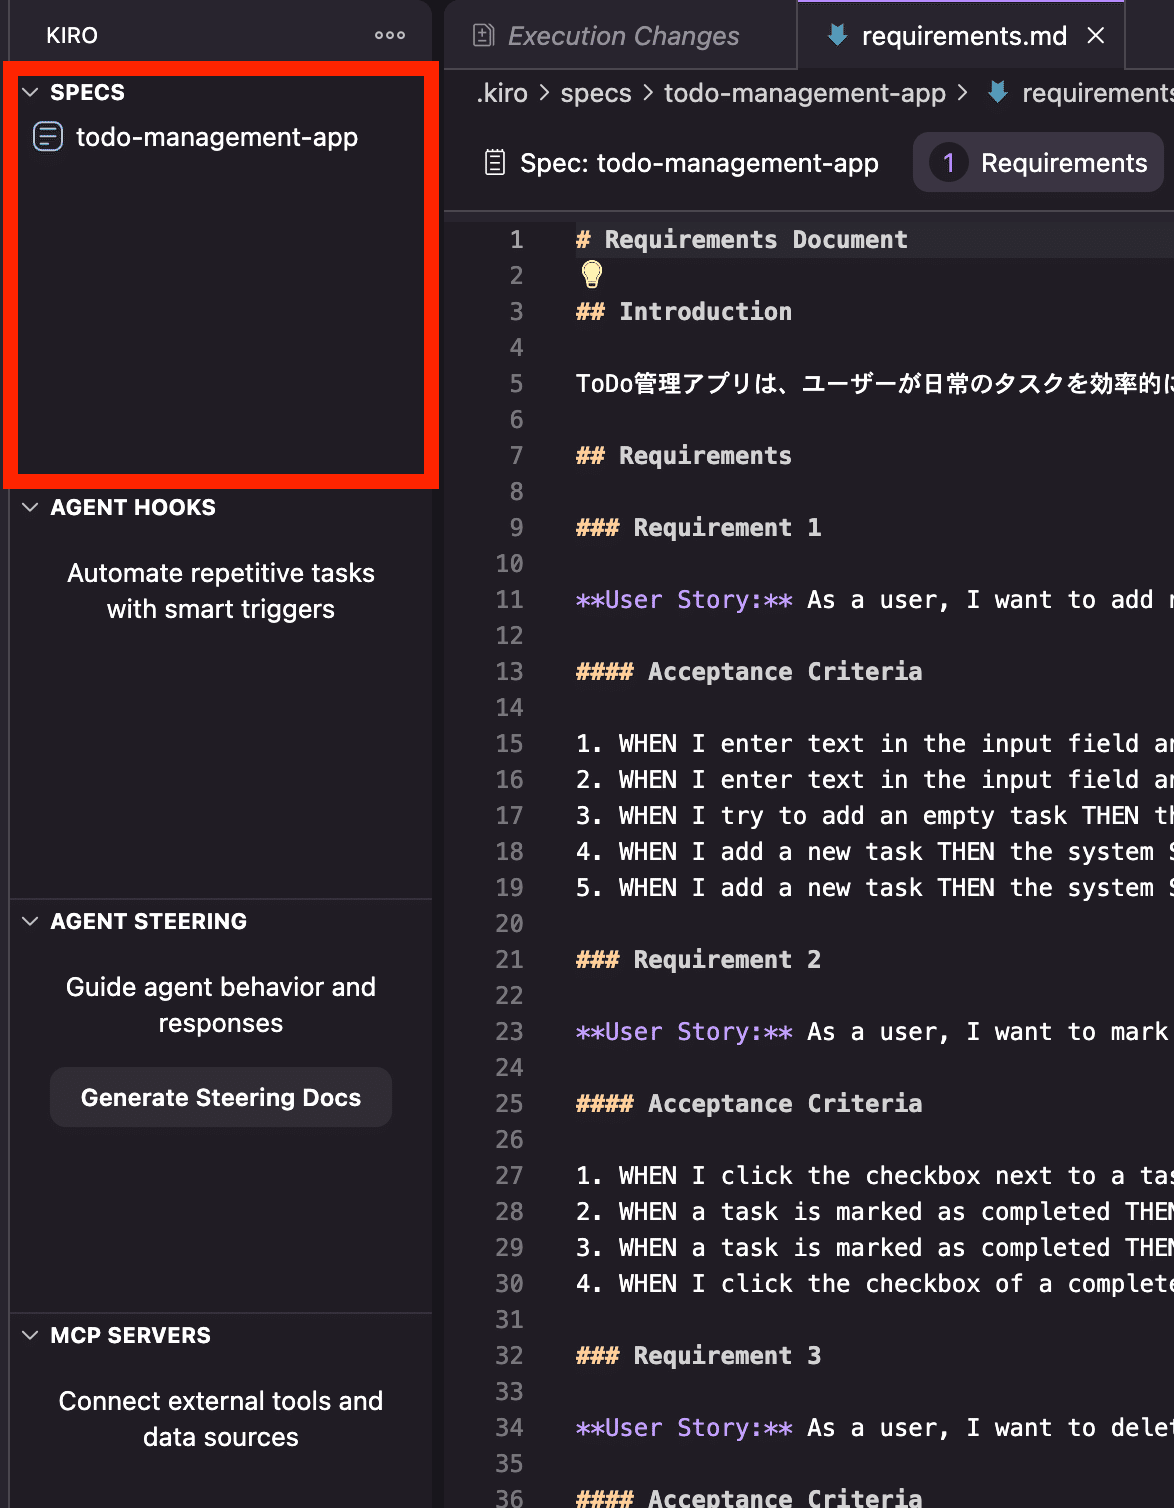This screenshot has height=1508, width=1174.
Task: Click the Spec document icon in header
Action: 495,162
